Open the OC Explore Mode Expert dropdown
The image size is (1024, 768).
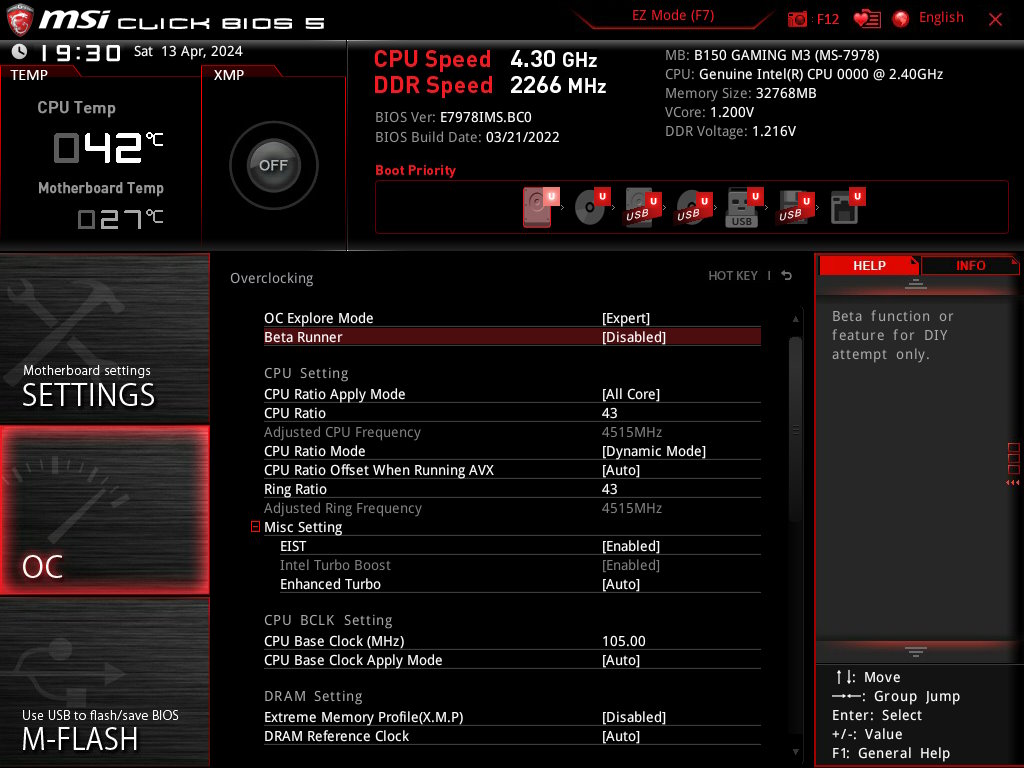[626, 318]
